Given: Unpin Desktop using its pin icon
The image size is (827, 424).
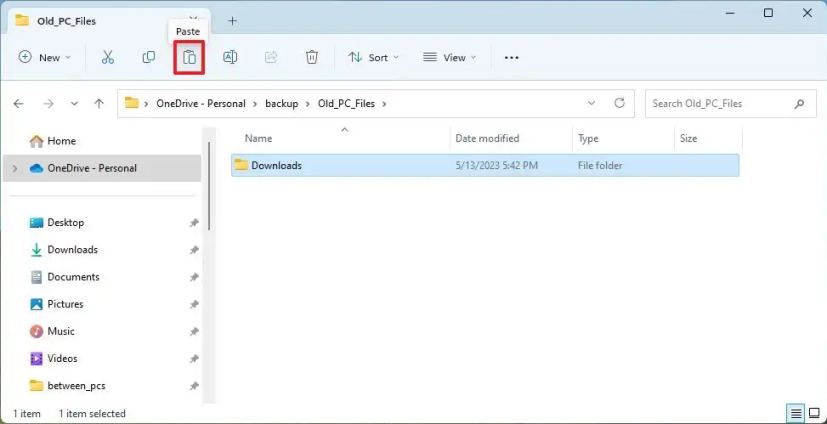Looking at the screenshot, I should [x=194, y=223].
